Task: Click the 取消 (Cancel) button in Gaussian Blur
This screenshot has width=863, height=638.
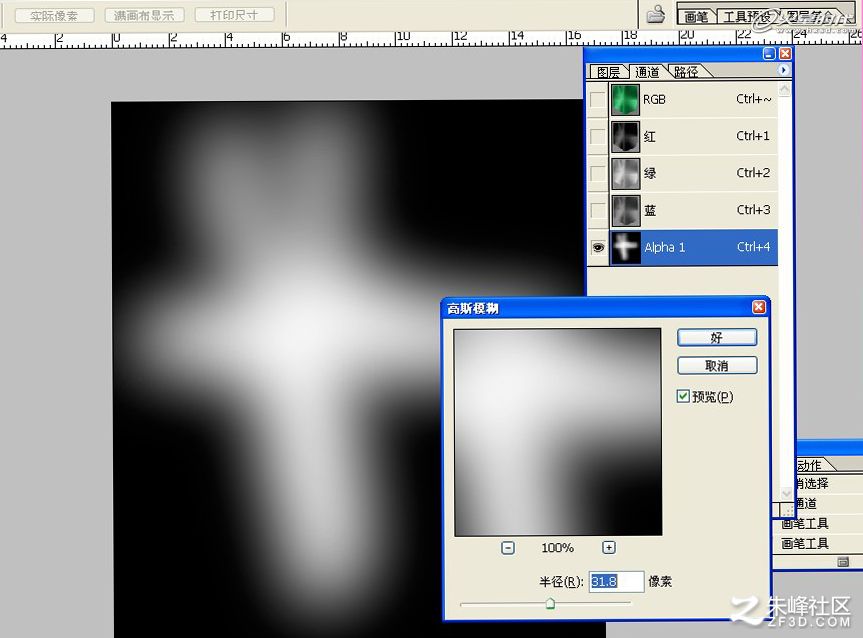Action: 717,366
